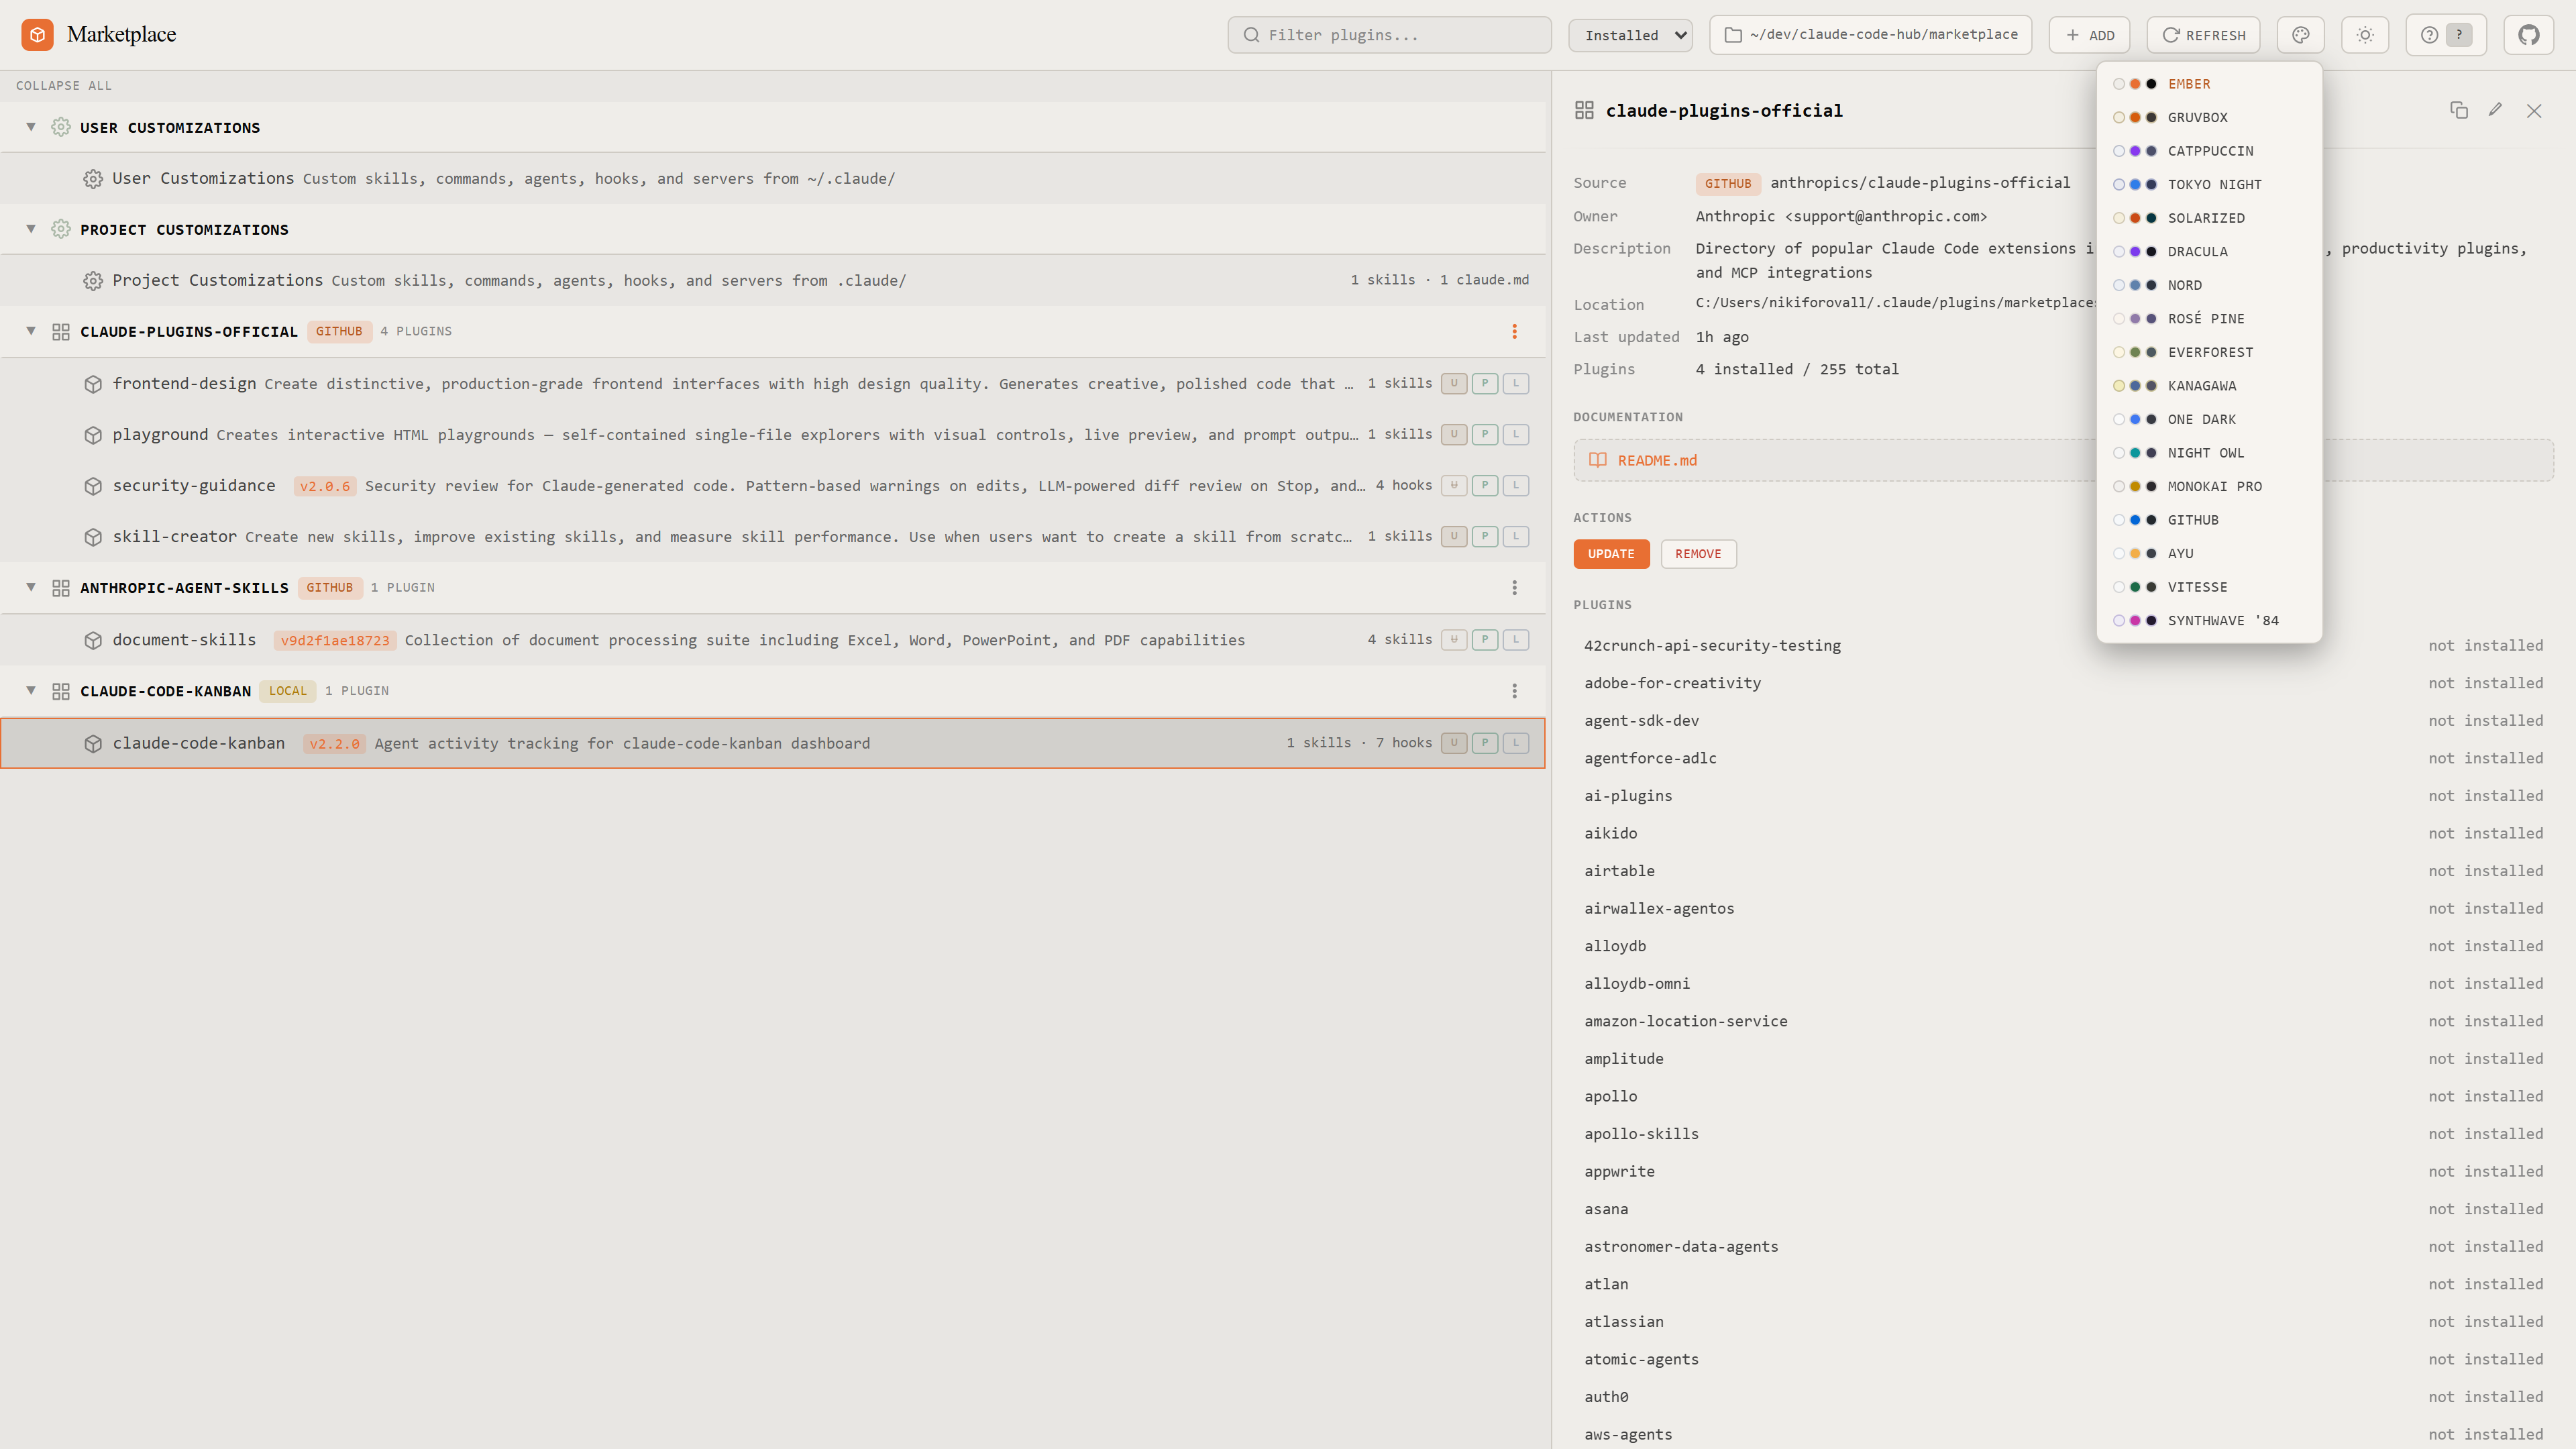Open the color theme palette icon
The width and height of the screenshot is (2576, 1449).
pos(2300,35)
